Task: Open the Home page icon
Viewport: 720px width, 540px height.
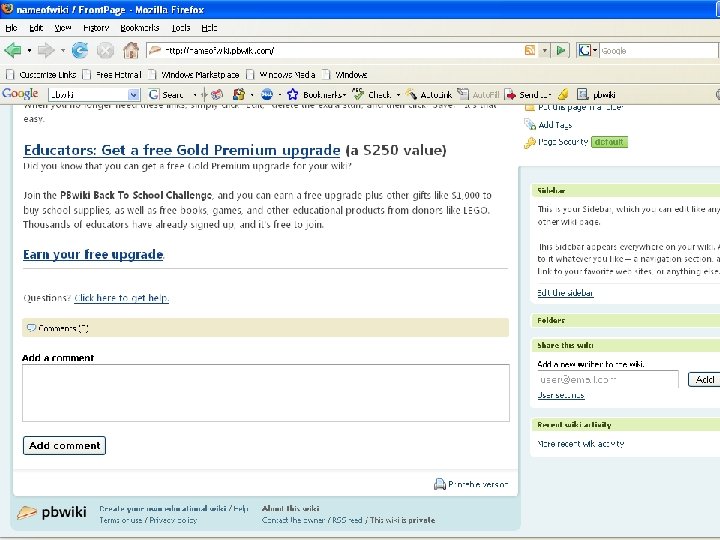Action: [x=131, y=50]
